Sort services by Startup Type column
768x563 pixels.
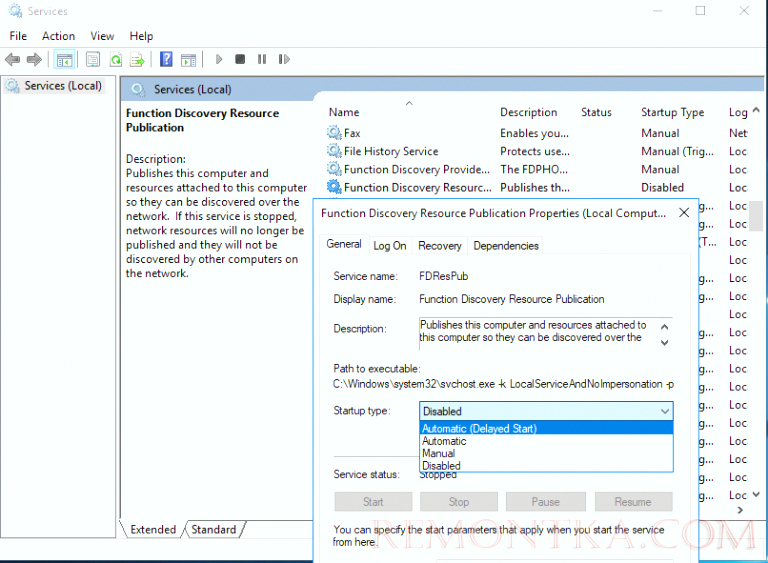[672, 113]
